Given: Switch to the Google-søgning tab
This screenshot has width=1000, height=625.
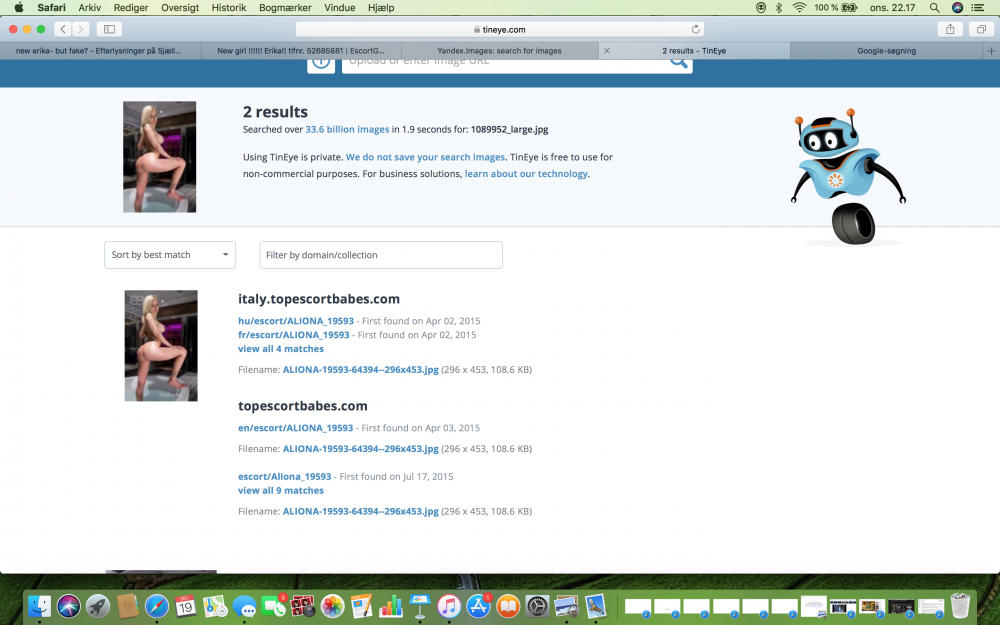Looking at the screenshot, I should 886,50.
